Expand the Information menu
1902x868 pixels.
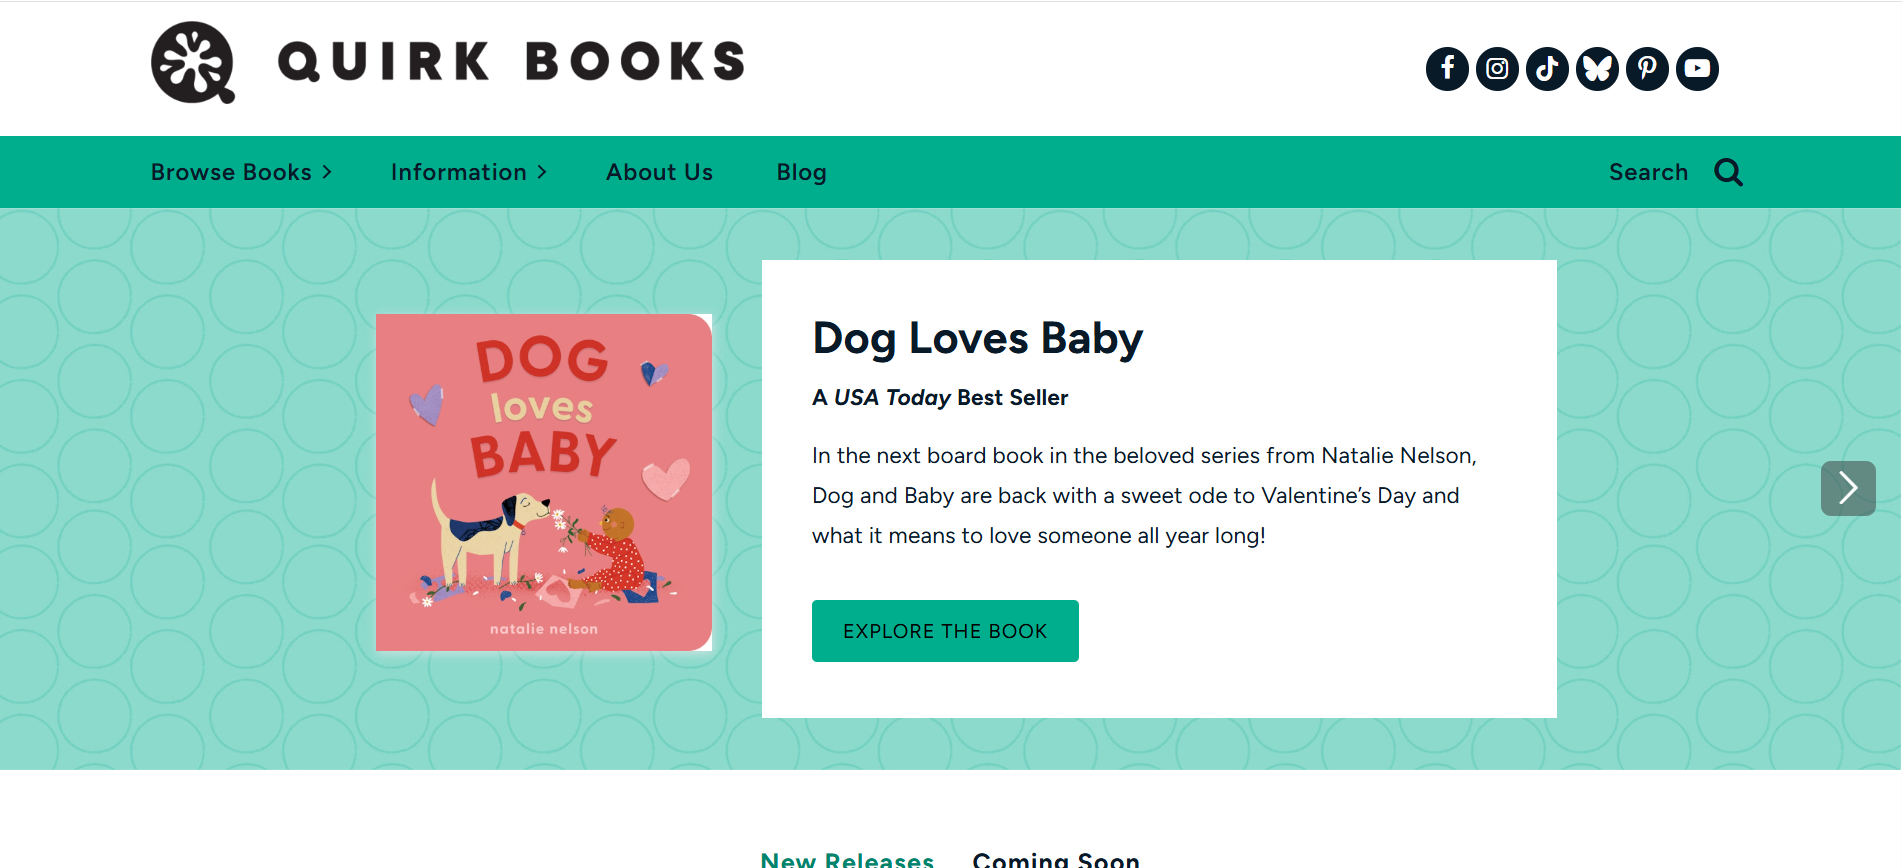click(x=468, y=172)
